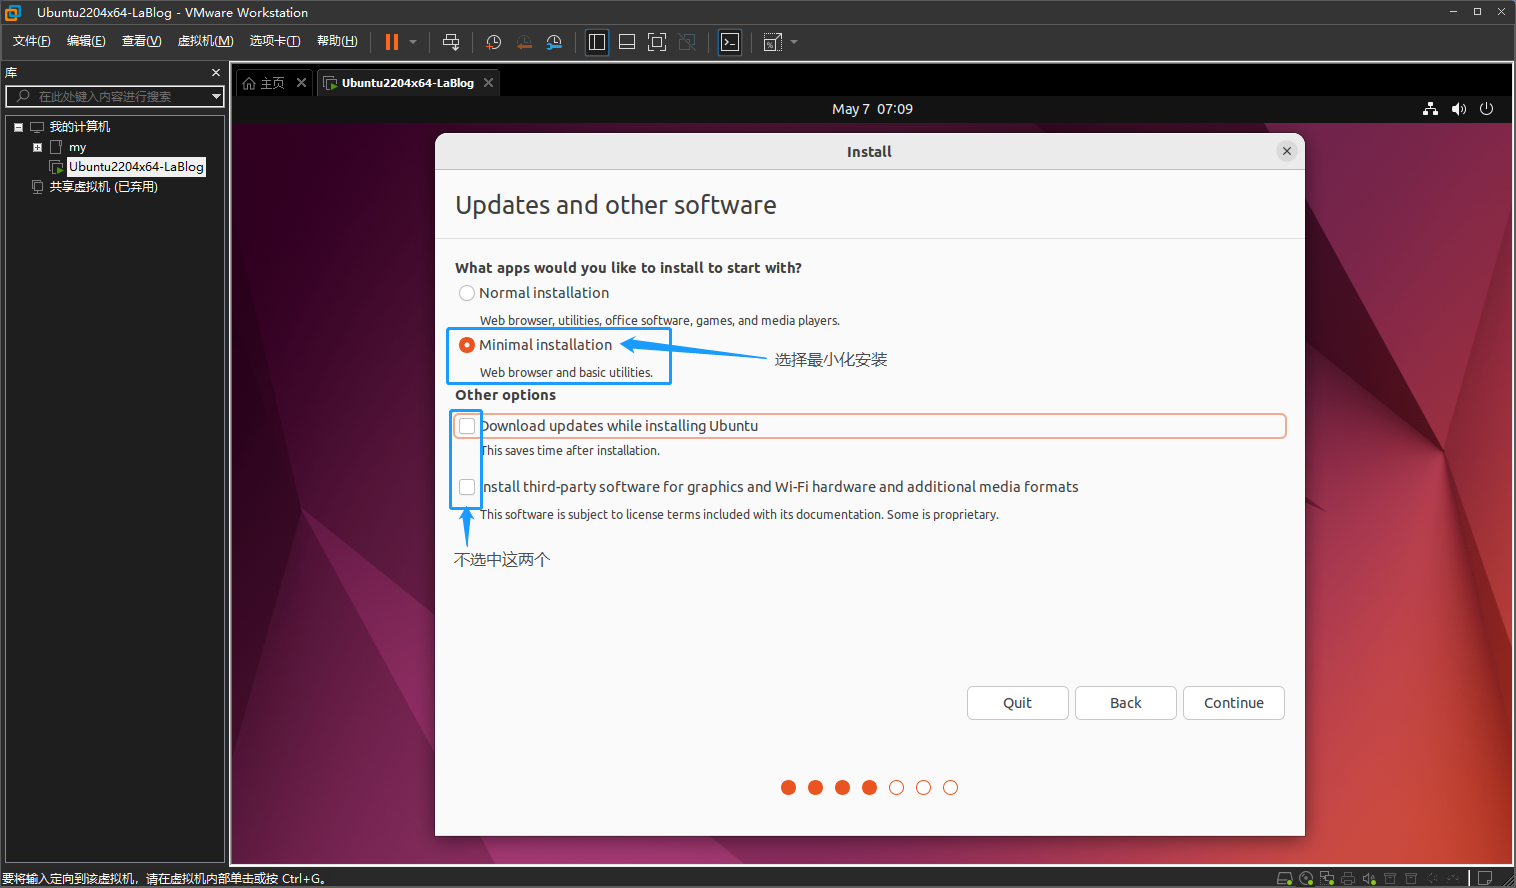Open the Ubuntu power menu icon
This screenshot has width=1516, height=888.
tap(1487, 109)
